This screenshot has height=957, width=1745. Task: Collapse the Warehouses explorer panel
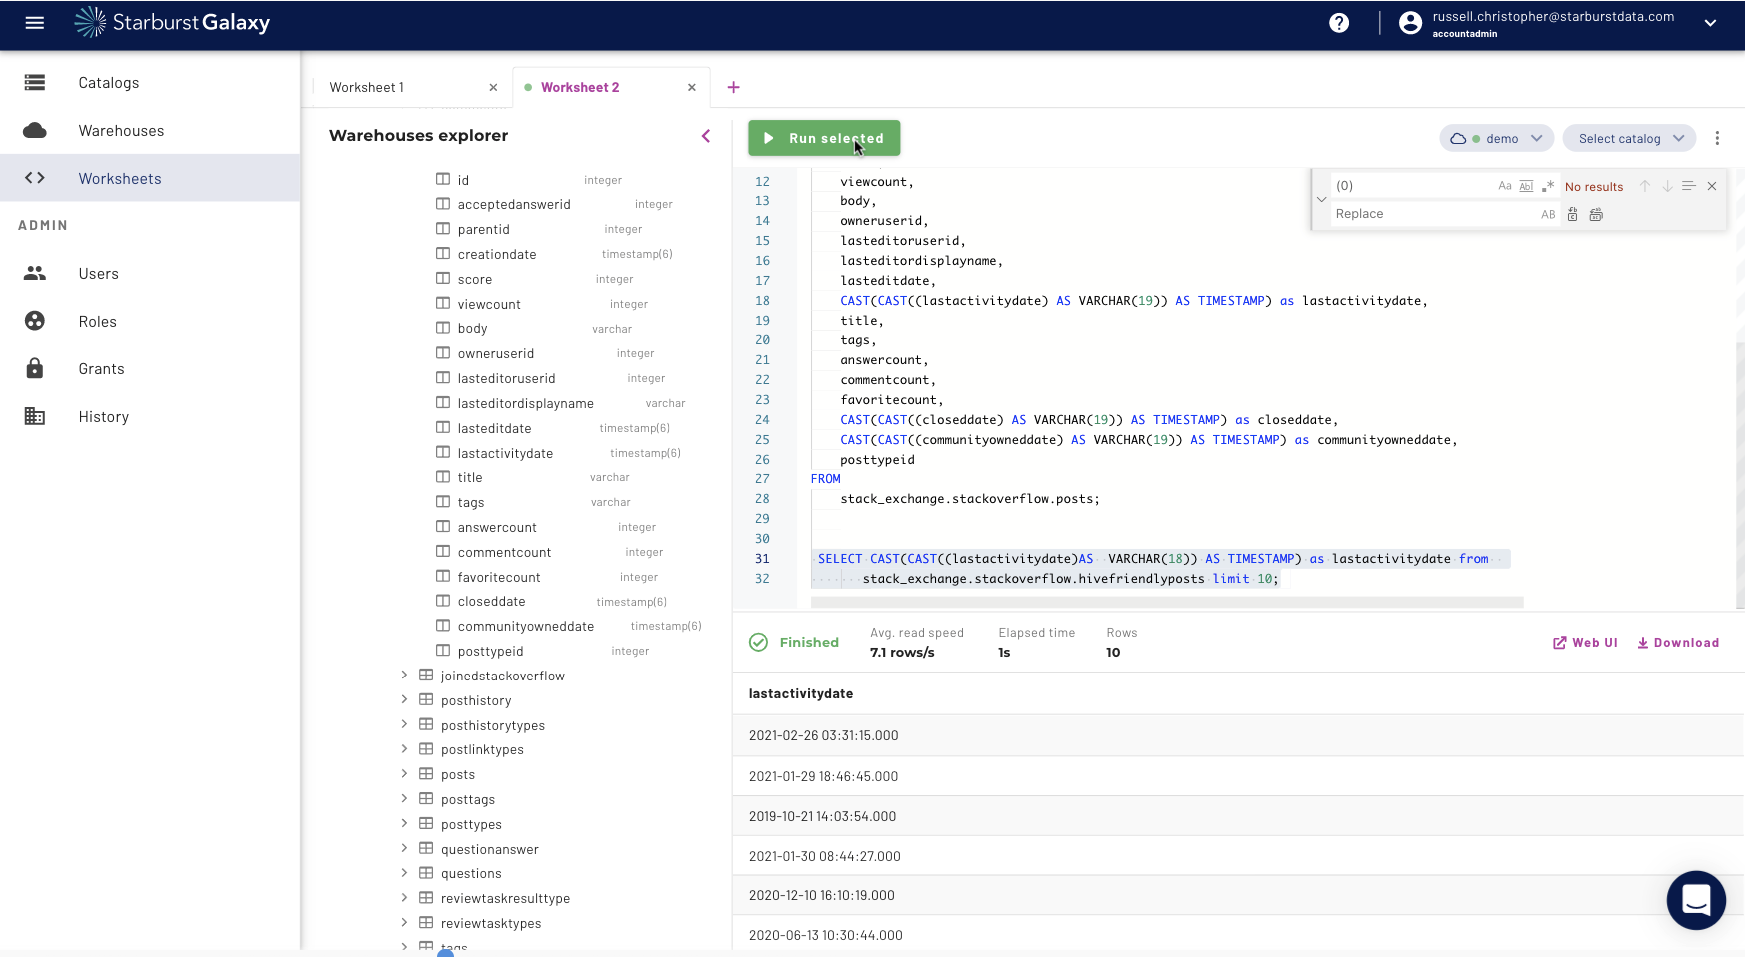706,136
